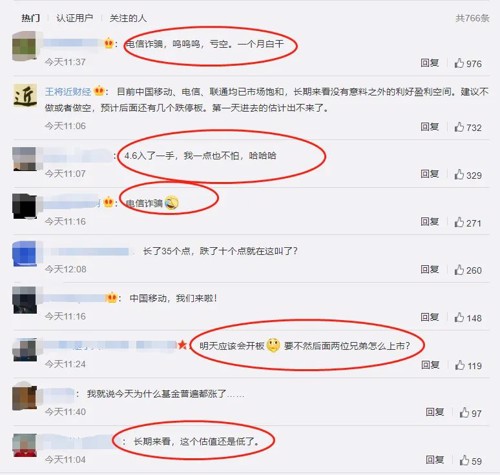Click thumbs-up on the 732-like comment

[x=459, y=127]
